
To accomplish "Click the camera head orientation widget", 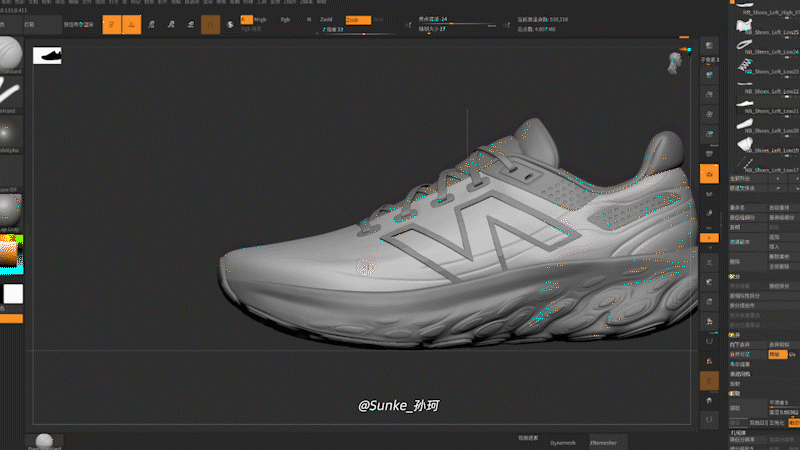I will [675, 63].
